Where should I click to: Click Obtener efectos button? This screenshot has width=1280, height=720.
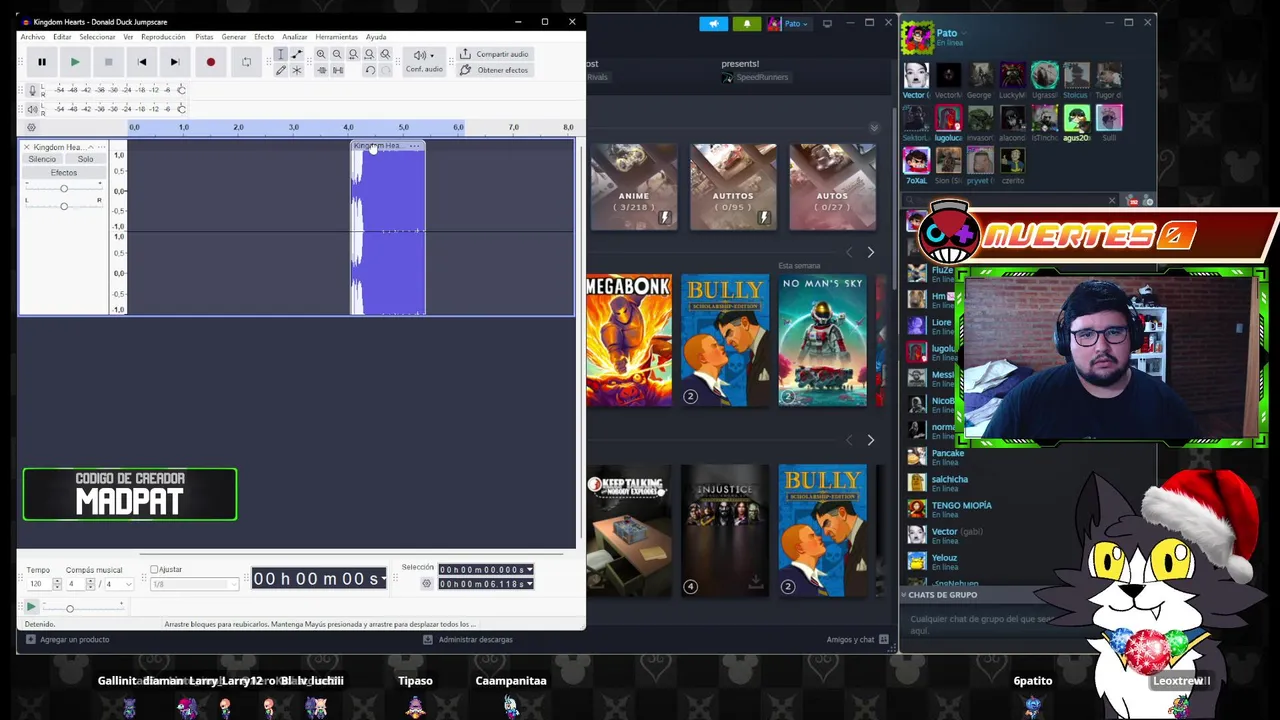coord(494,70)
